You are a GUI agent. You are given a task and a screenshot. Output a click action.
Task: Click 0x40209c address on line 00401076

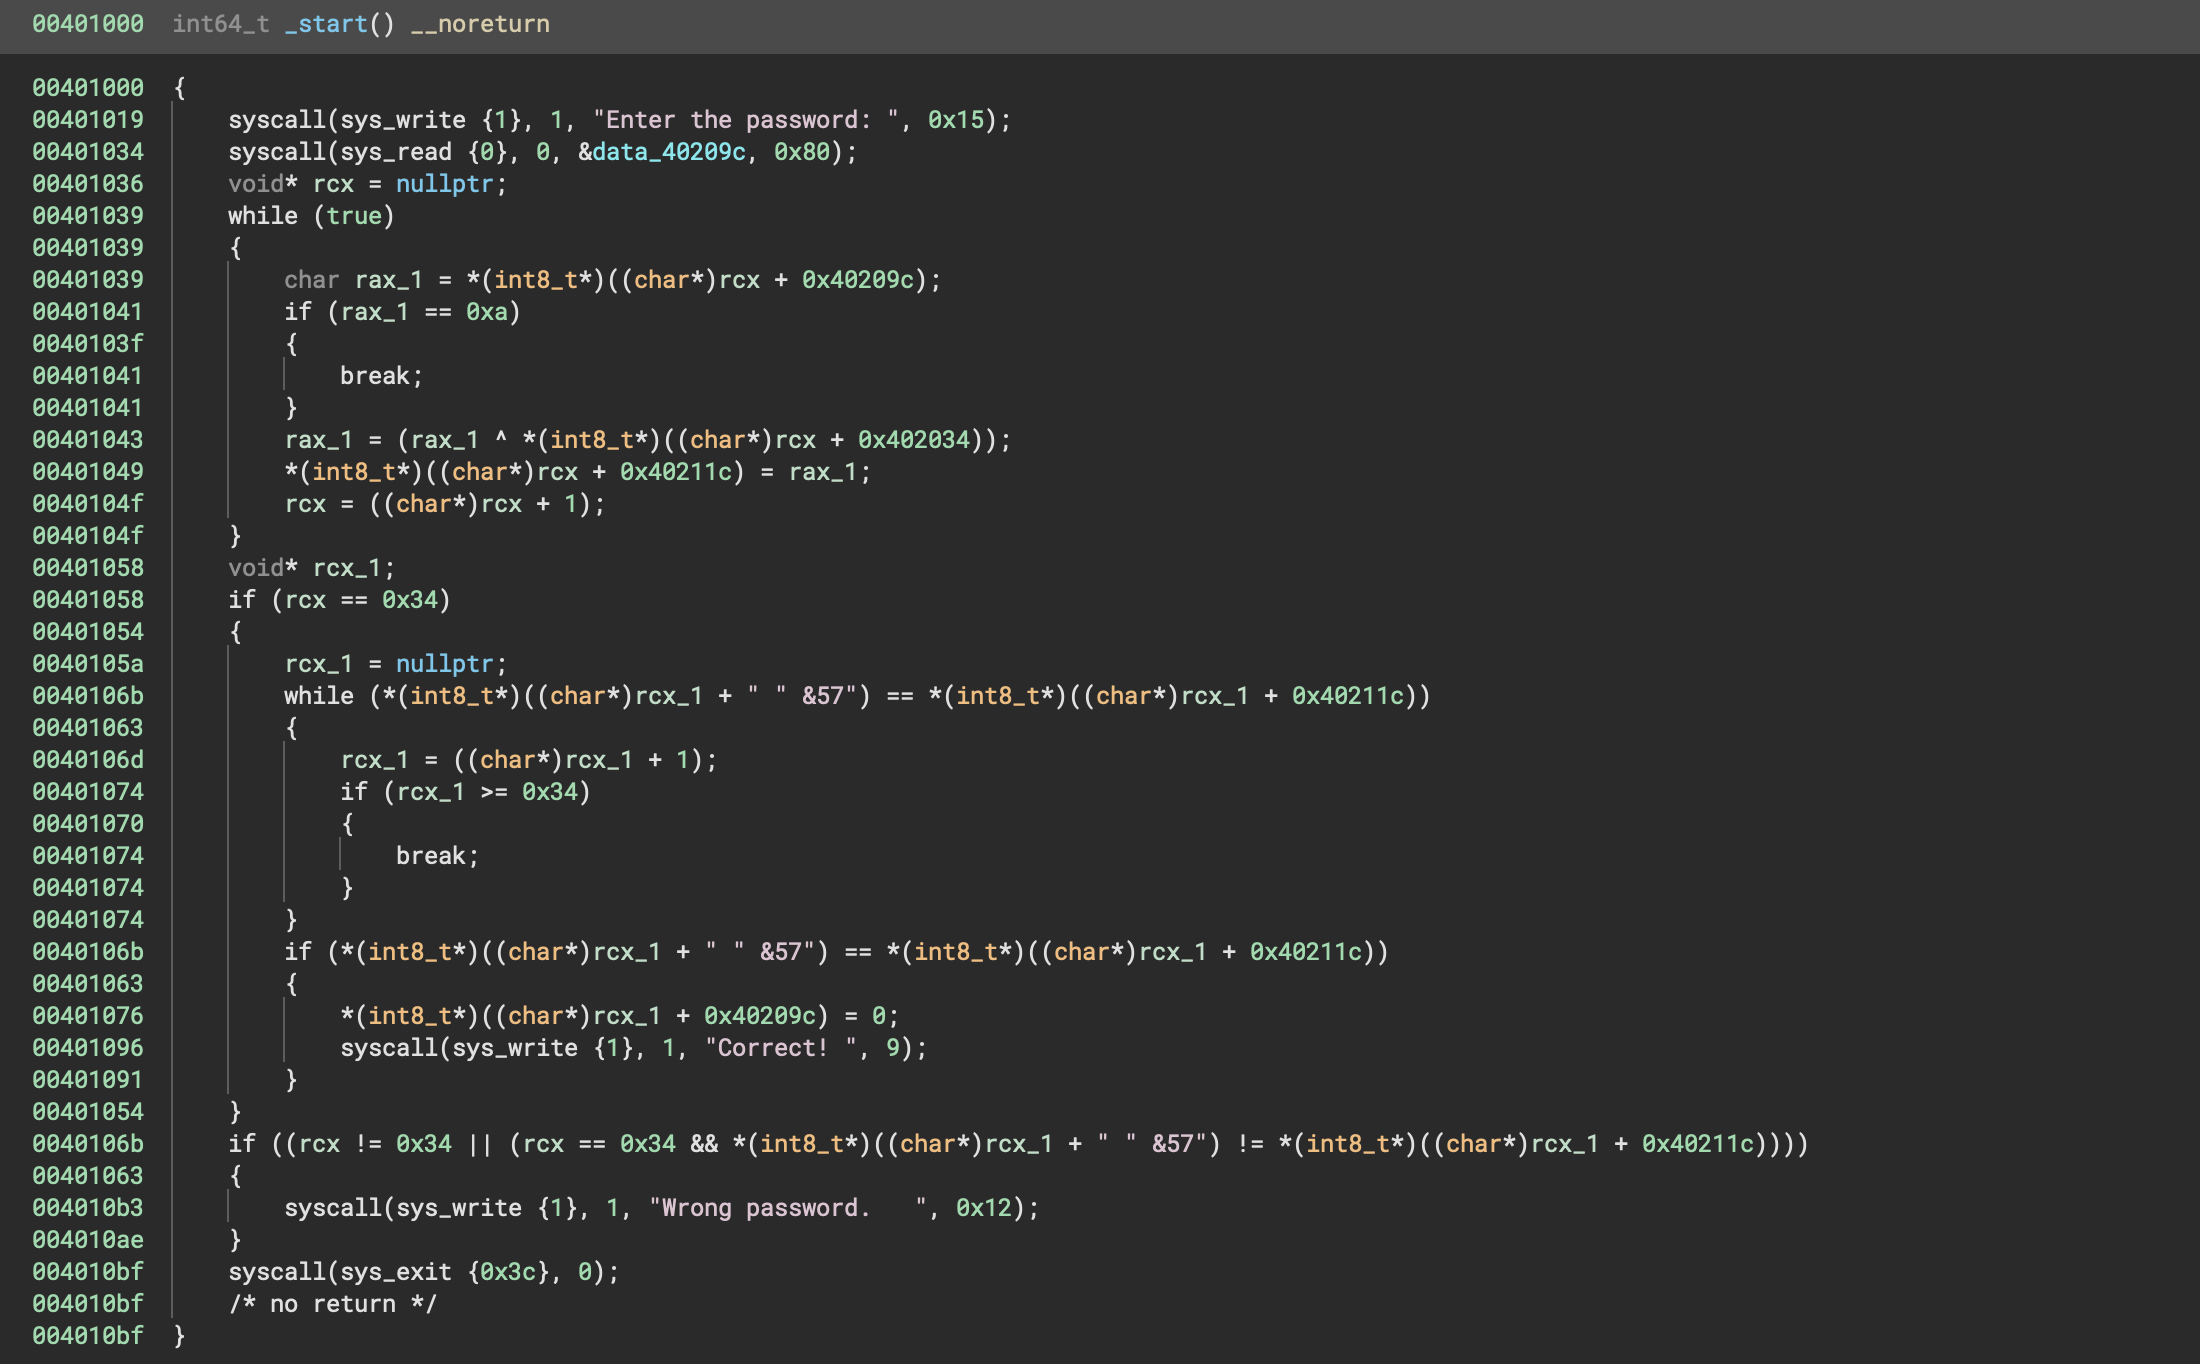(760, 1016)
